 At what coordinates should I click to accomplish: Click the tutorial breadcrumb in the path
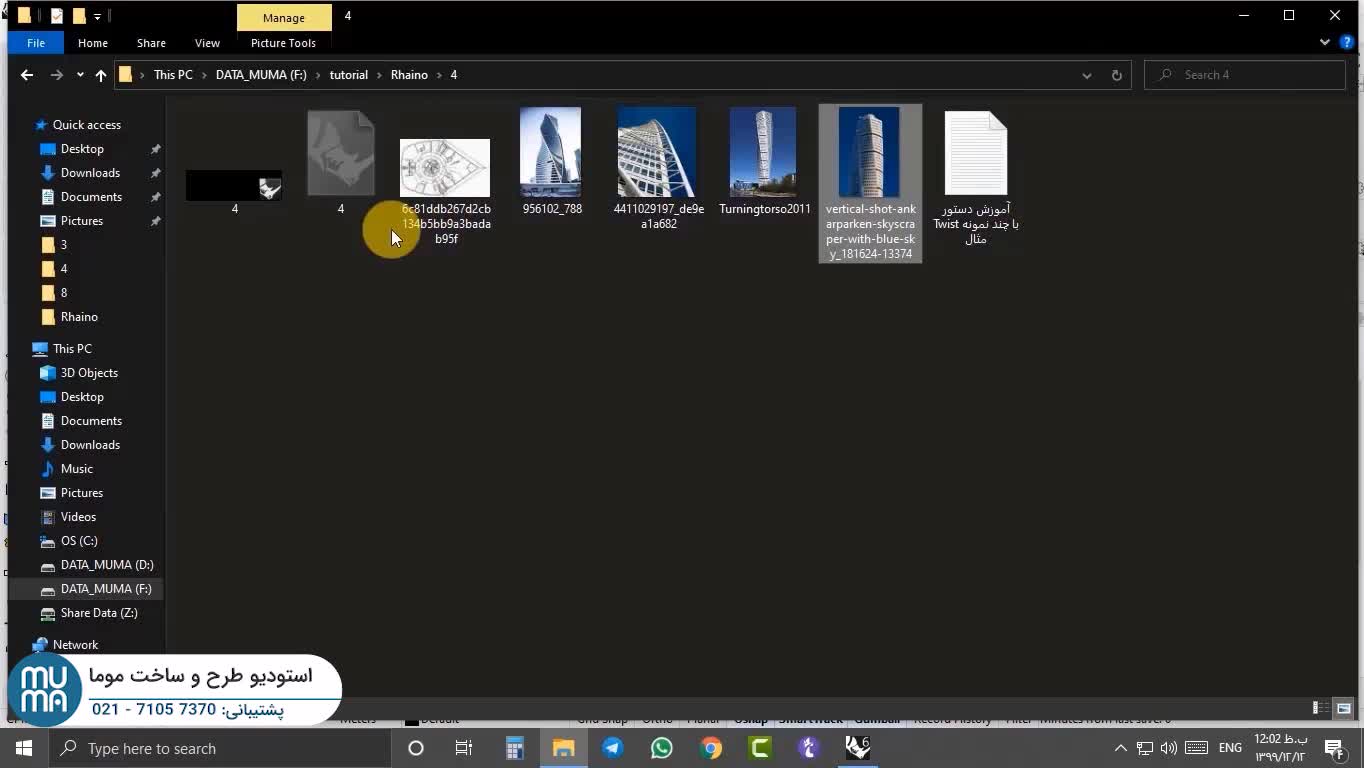[349, 75]
